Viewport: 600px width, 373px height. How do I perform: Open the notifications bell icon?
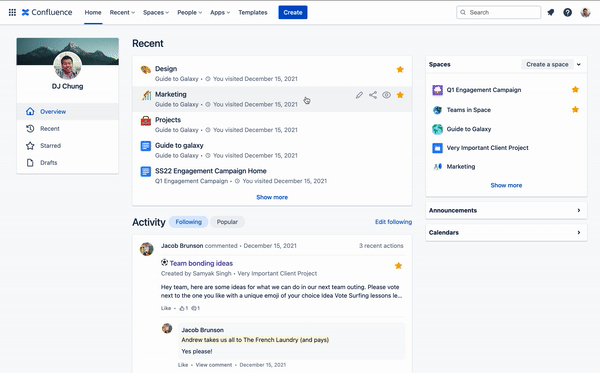tap(551, 12)
